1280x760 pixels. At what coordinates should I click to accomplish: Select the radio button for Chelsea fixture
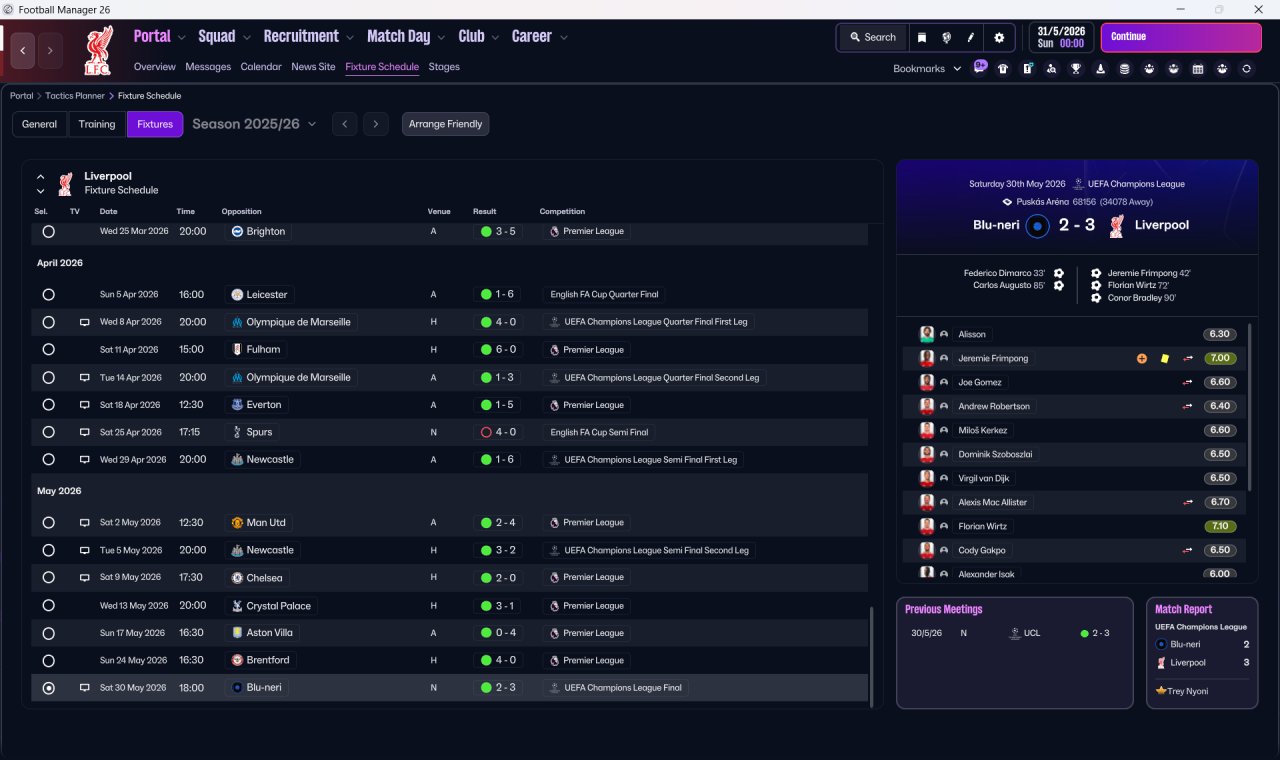48,578
